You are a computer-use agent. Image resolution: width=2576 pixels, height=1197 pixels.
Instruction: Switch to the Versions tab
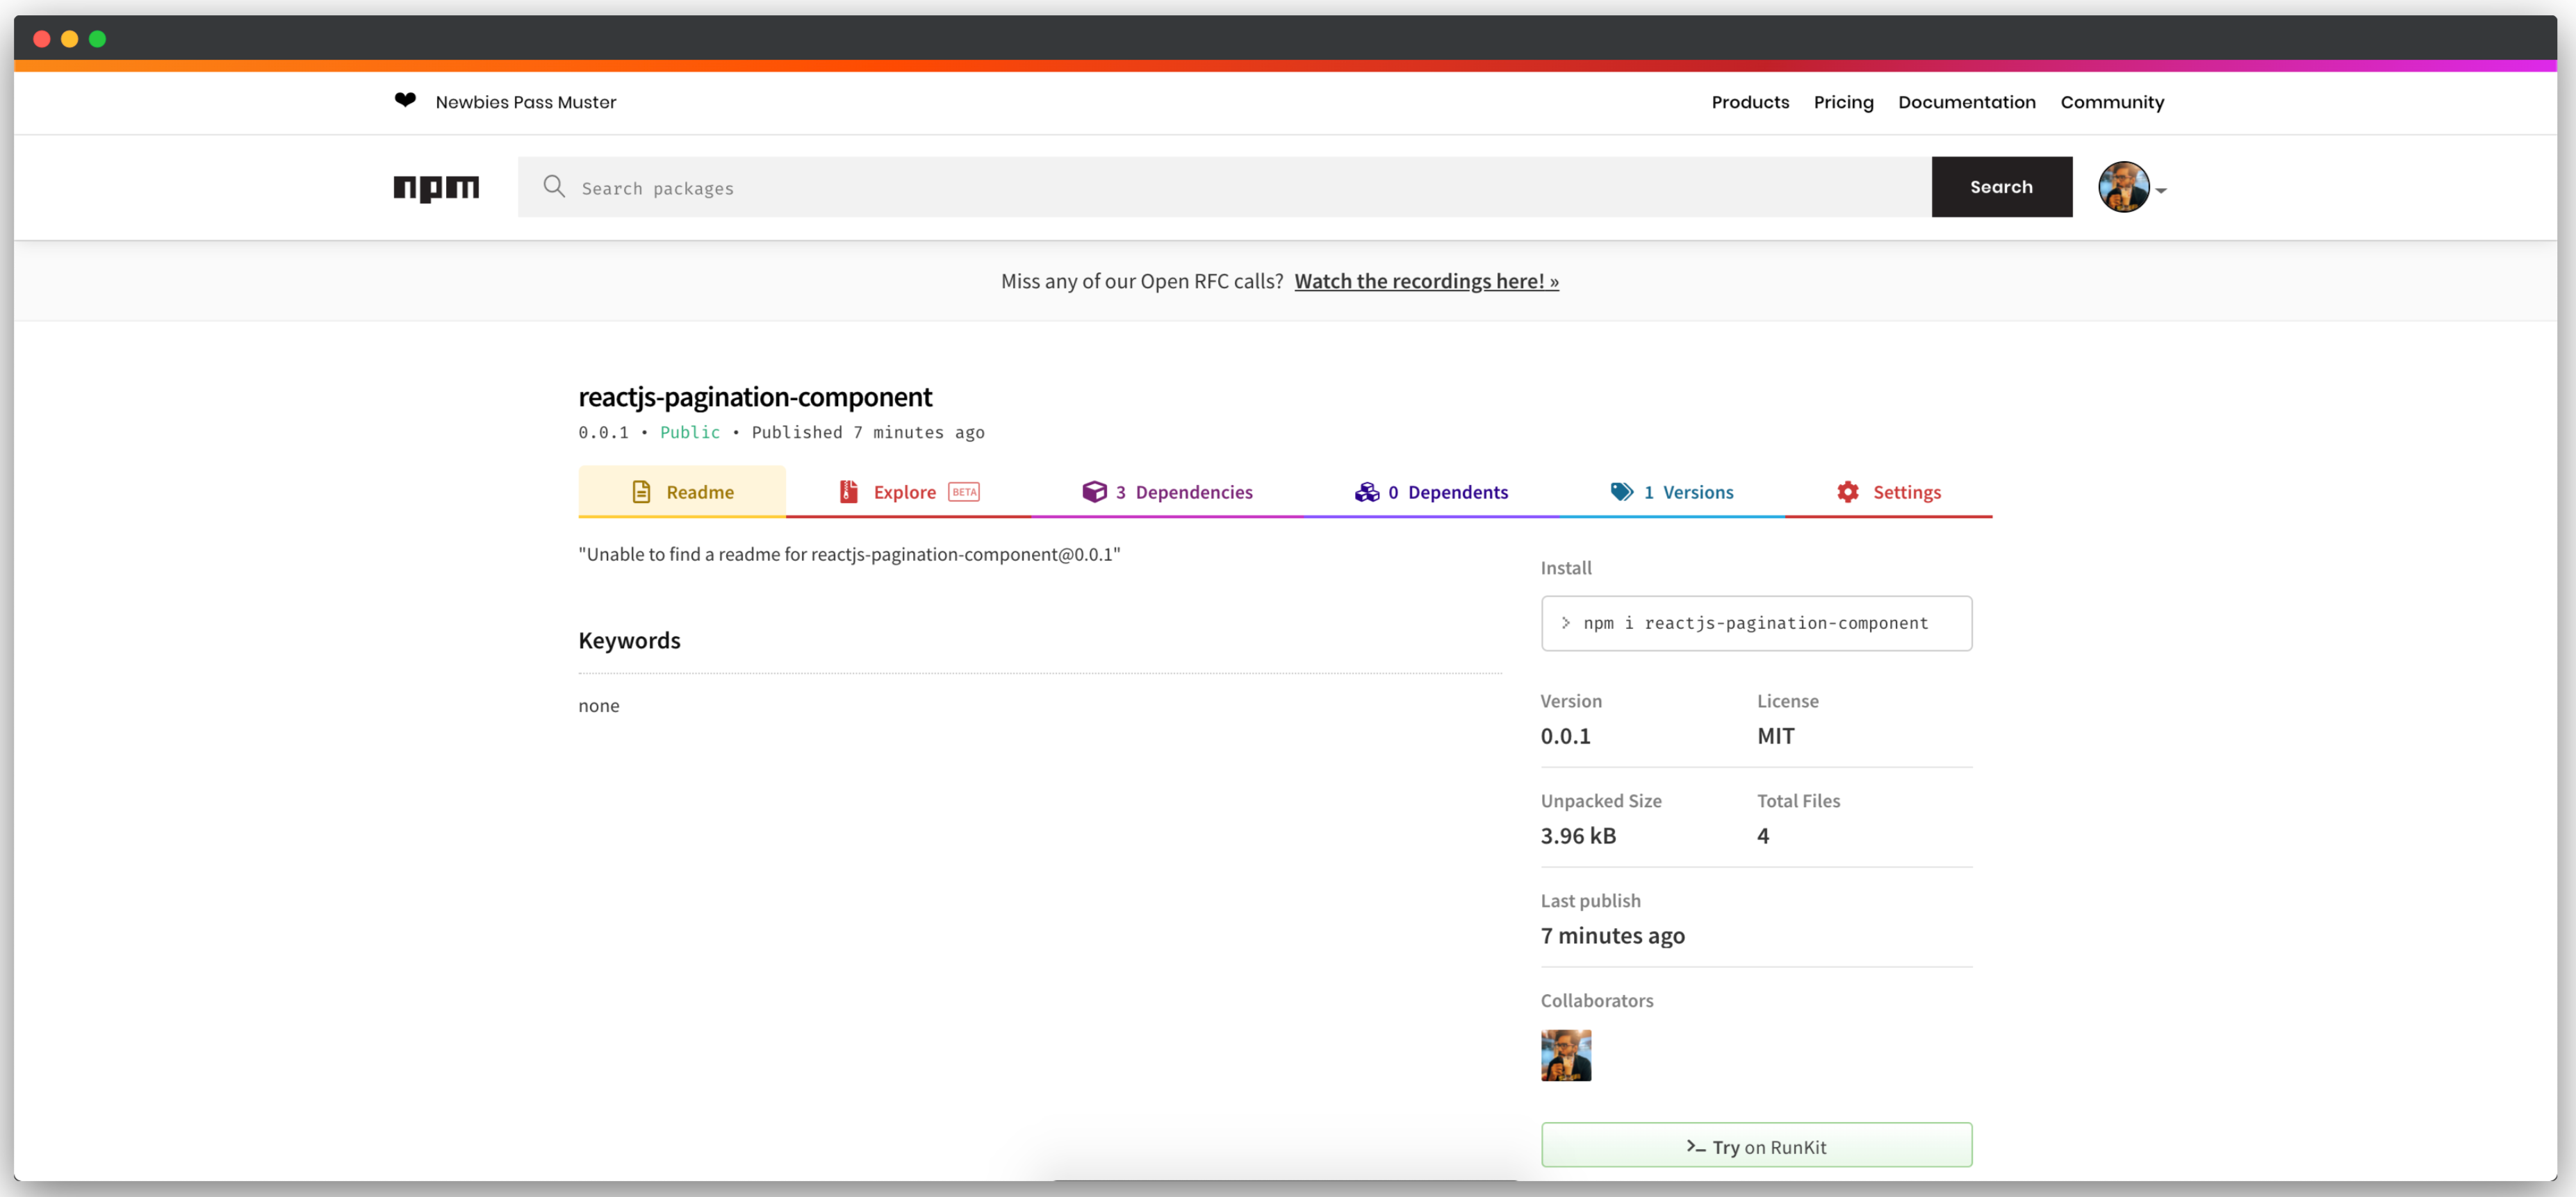point(1689,491)
